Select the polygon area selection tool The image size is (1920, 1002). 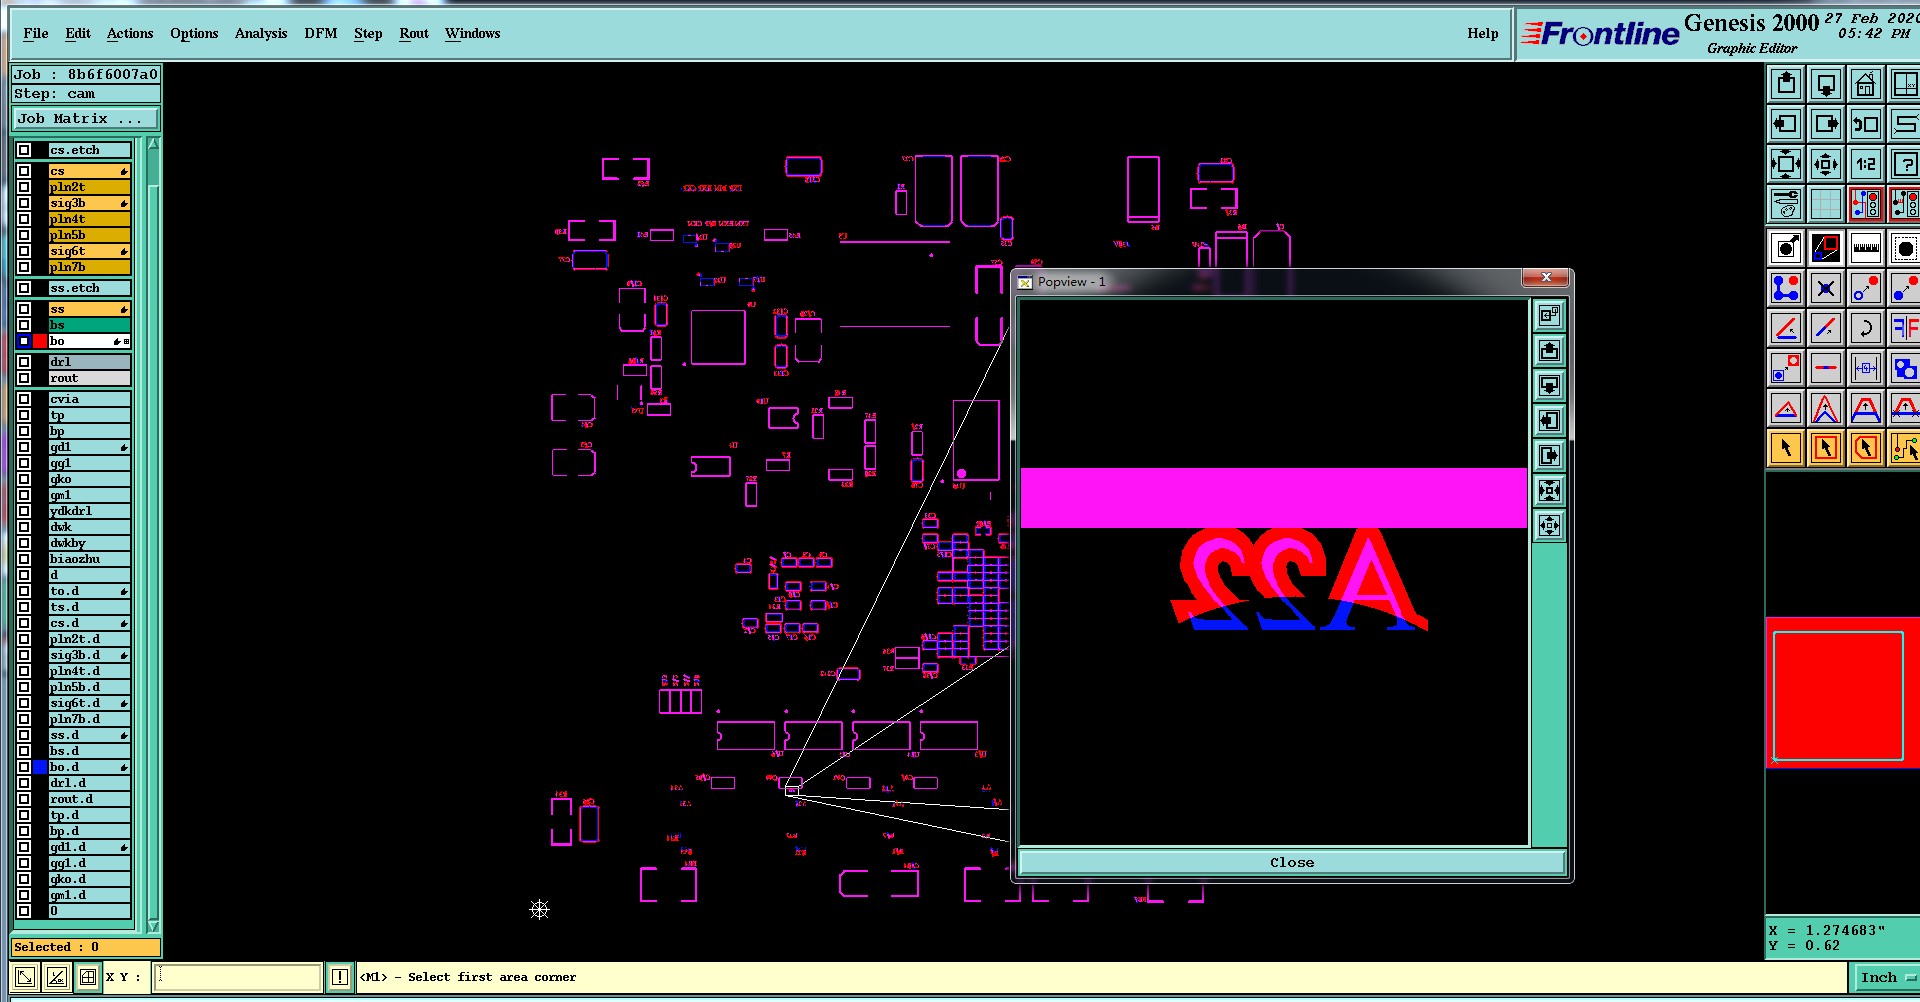[x=1866, y=448]
